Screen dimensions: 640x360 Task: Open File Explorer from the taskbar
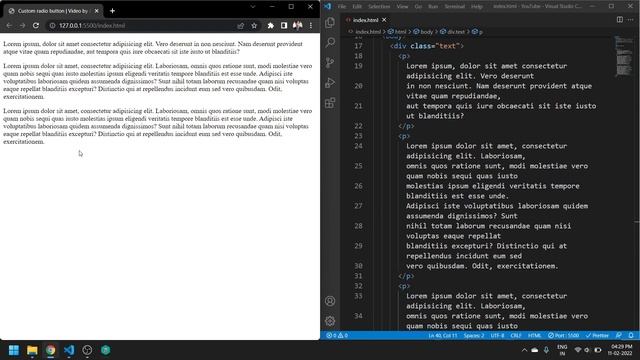(32, 350)
